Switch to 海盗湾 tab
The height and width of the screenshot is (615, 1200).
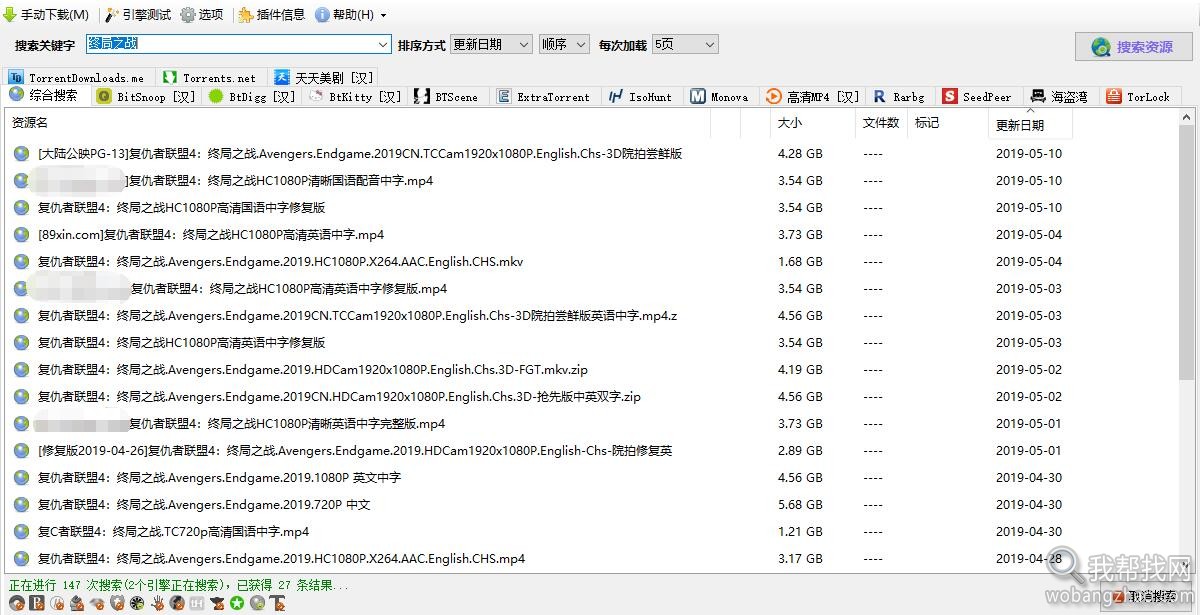[x=1060, y=97]
